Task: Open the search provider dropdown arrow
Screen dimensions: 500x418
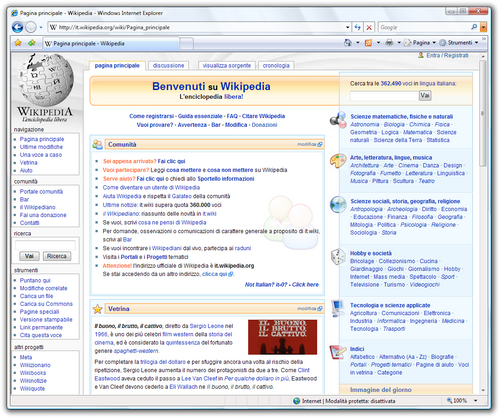Action: (483, 27)
